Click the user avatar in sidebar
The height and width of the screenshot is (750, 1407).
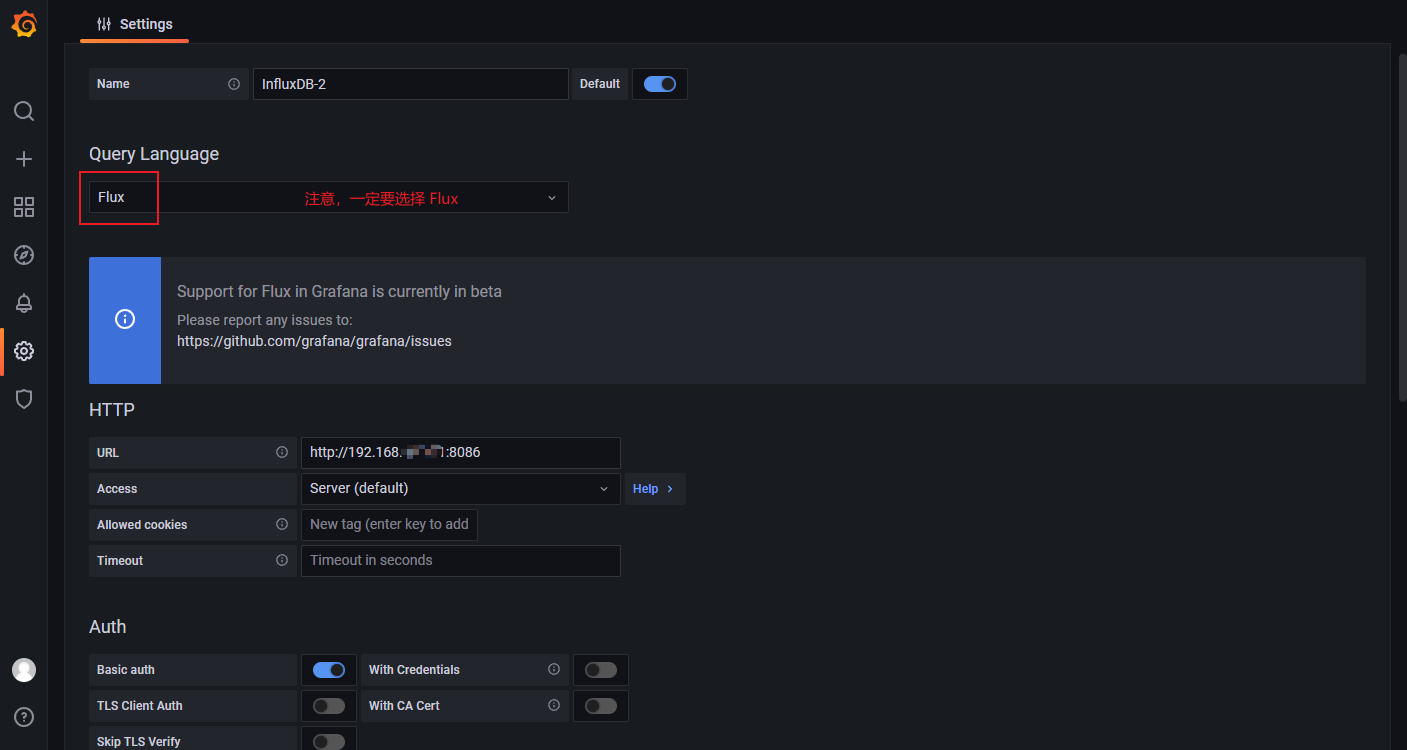[24, 670]
